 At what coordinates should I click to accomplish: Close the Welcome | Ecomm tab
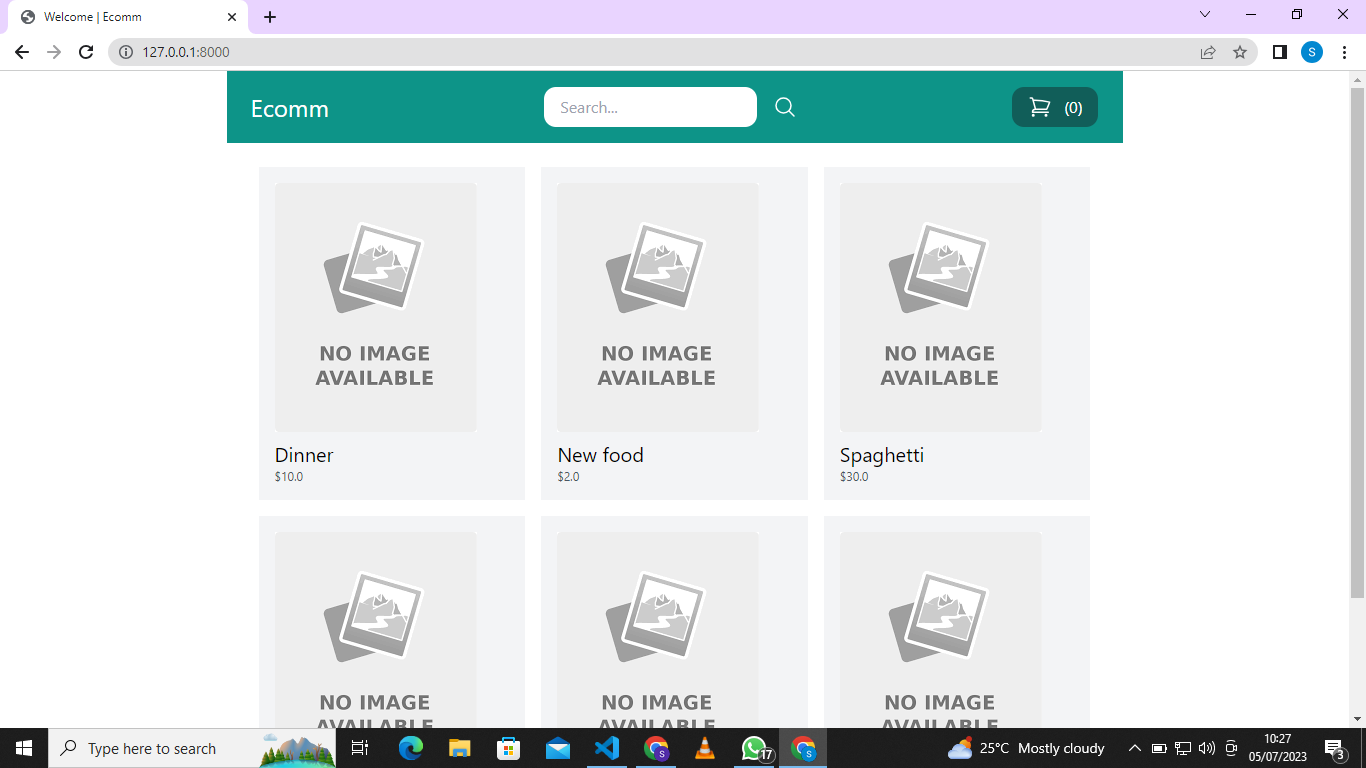point(232,17)
